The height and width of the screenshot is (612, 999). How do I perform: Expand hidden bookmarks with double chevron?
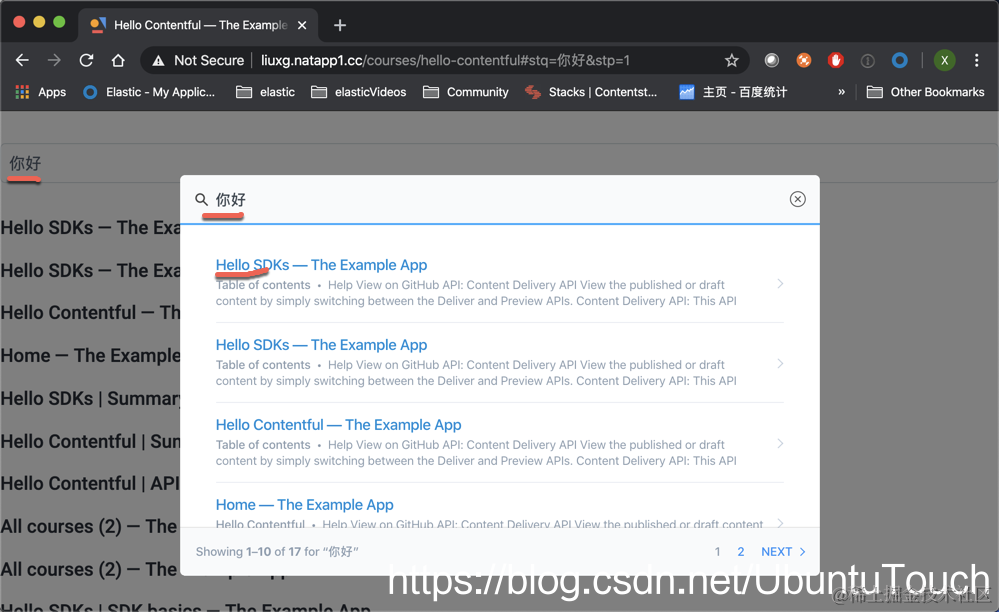tap(841, 92)
